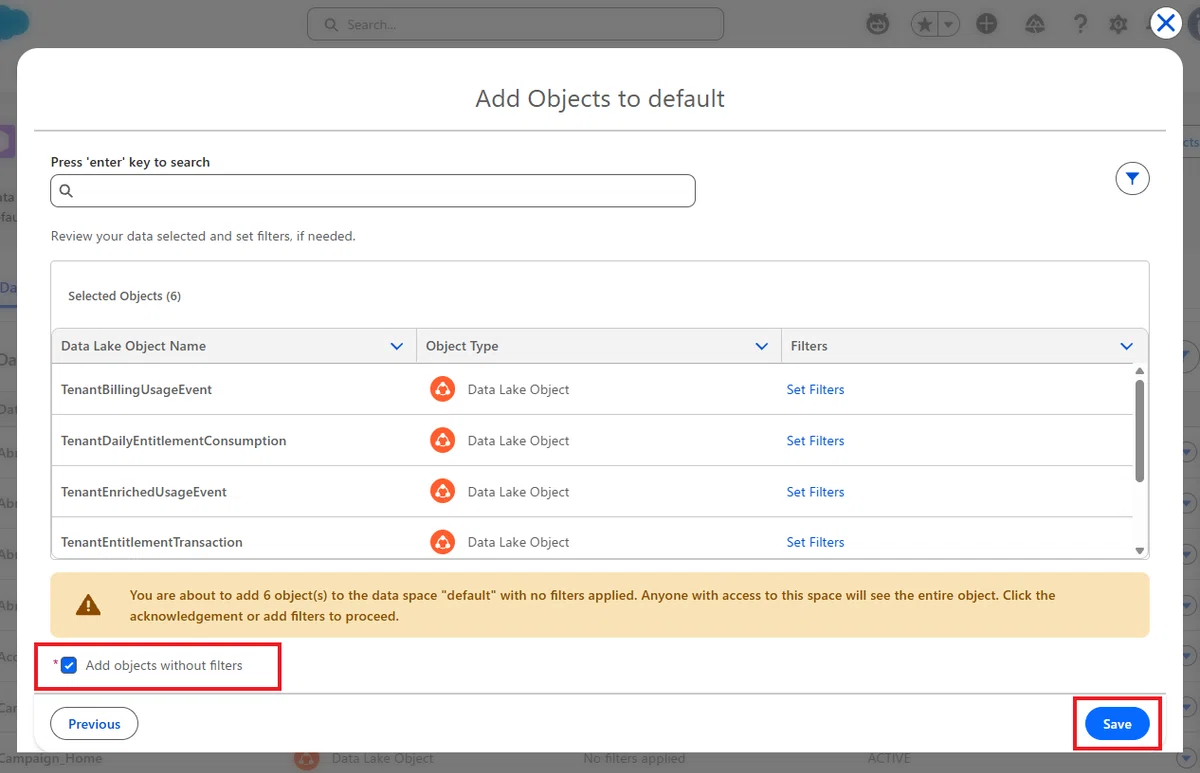Click Data Lake Object icon for TenantEnrichedUsageEvent
Image resolution: width=1200 pixels, height=773 pixels.
(442, 491)
